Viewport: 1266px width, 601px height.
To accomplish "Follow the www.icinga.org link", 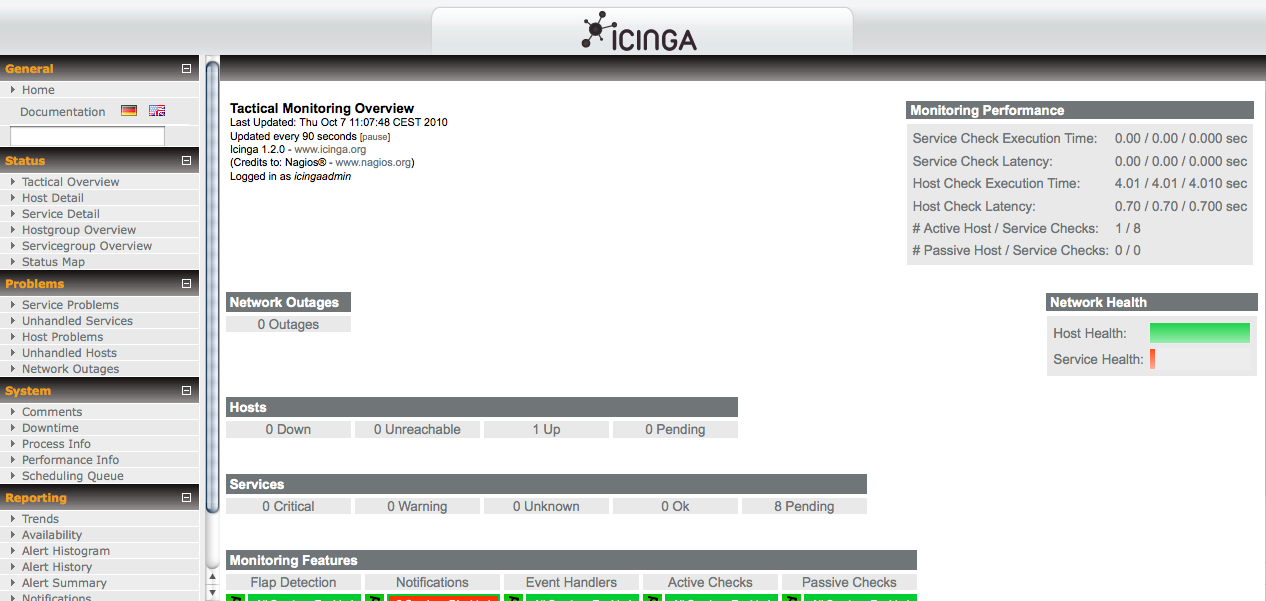I will [x=330, y=149].
